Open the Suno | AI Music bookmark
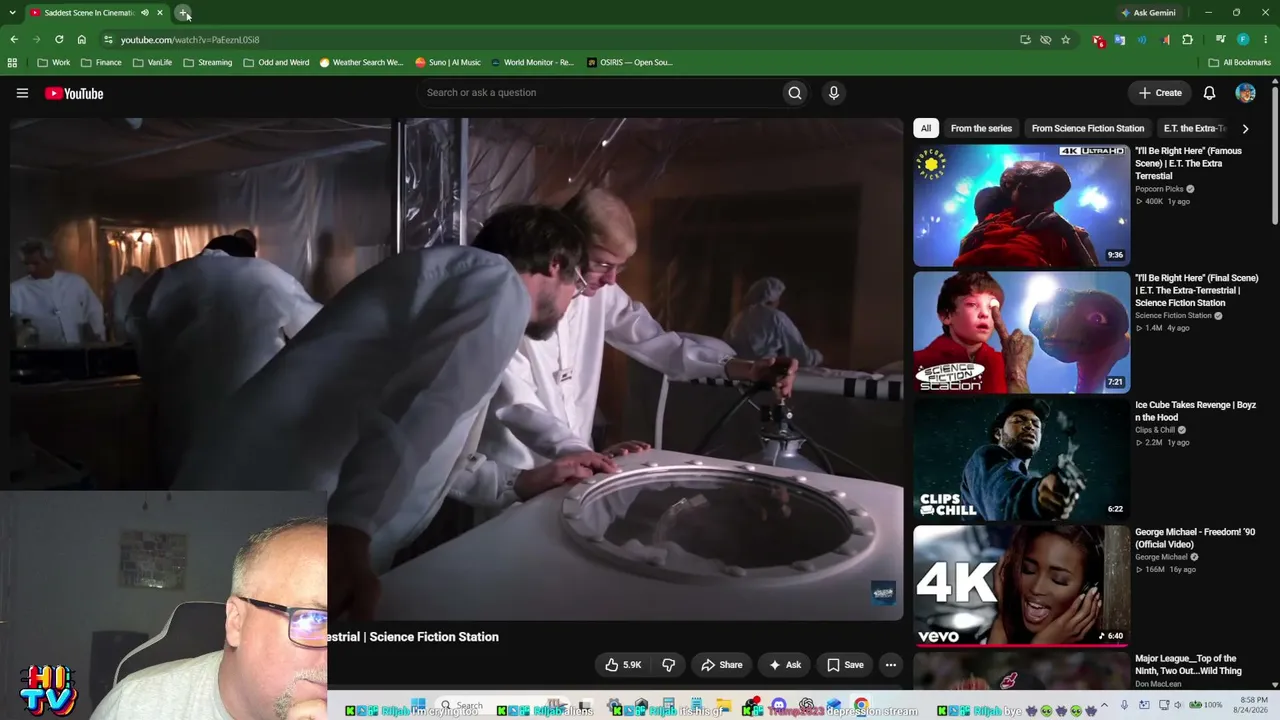 pyautogui.click(x=448, y=62)
